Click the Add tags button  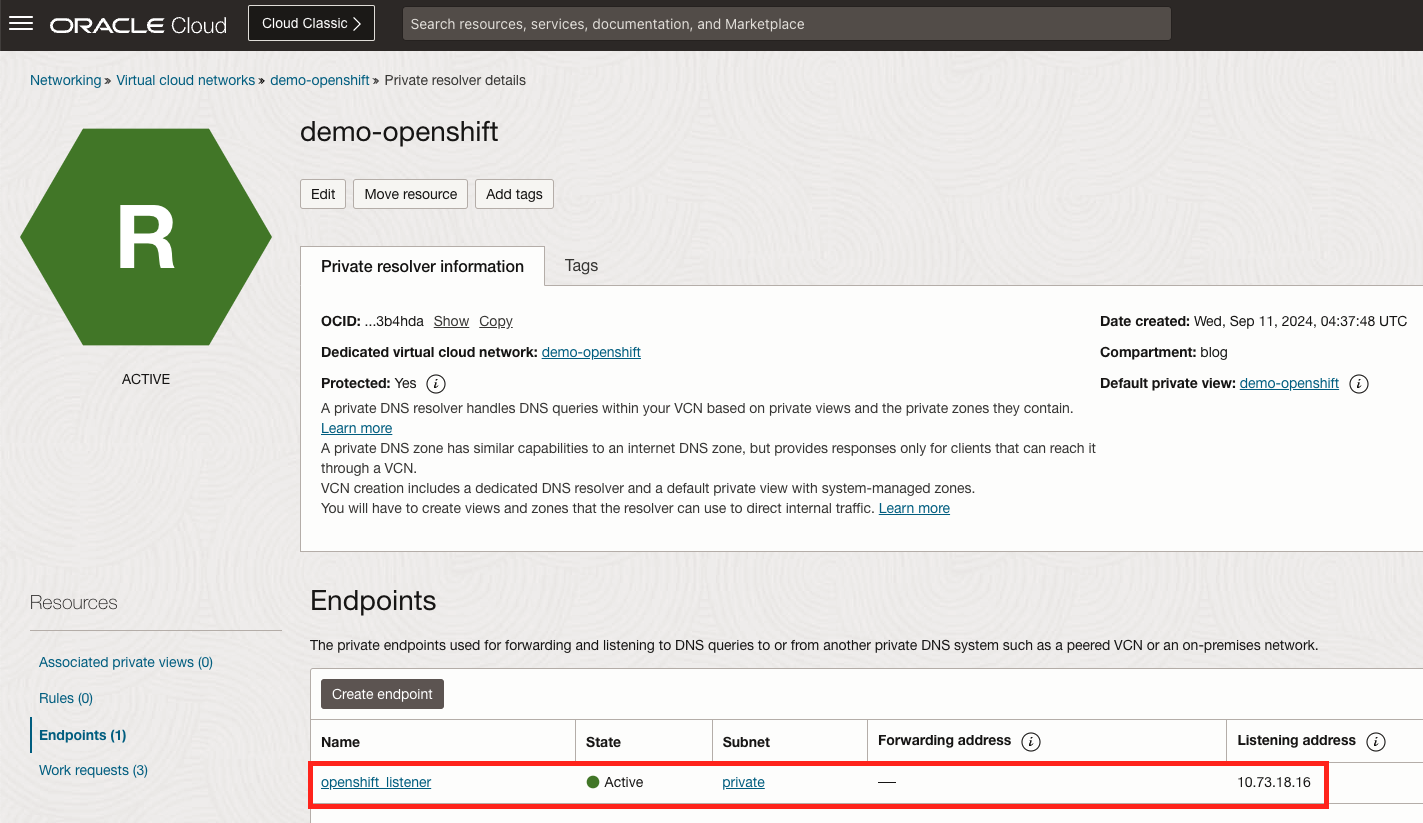click(514, 194)
